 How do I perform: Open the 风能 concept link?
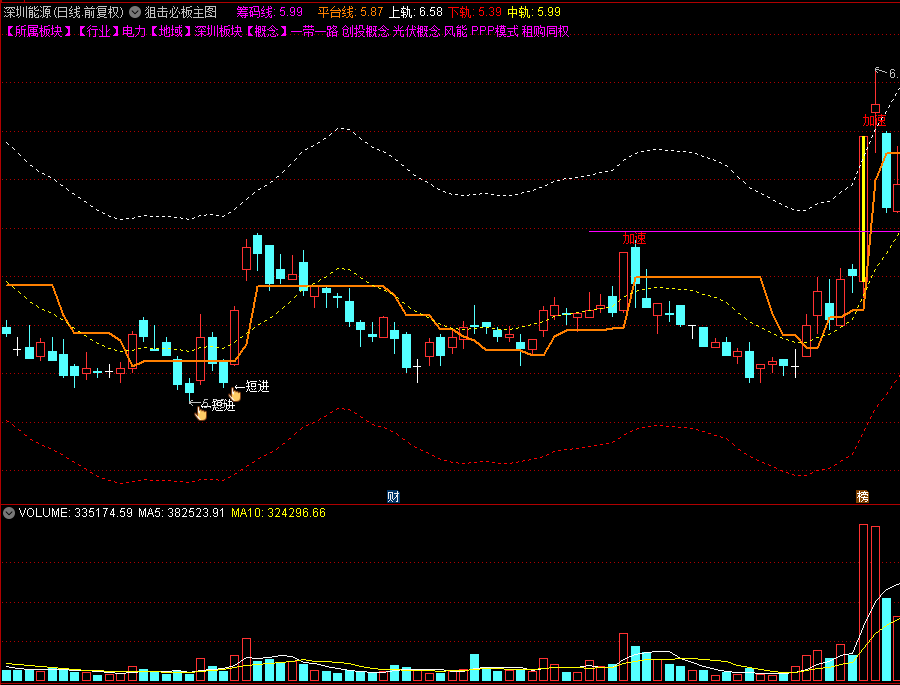pyautogui.click(x=456, y=32)
